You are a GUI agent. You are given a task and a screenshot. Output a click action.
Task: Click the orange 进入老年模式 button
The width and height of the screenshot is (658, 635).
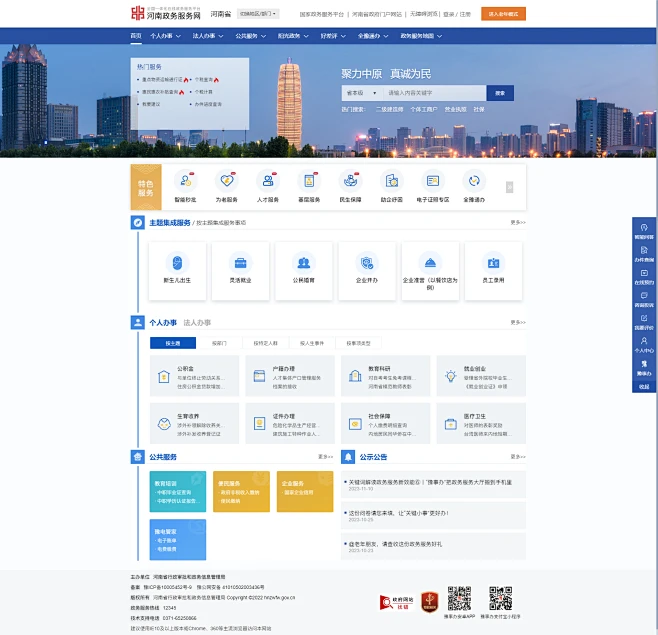point(503,14)
